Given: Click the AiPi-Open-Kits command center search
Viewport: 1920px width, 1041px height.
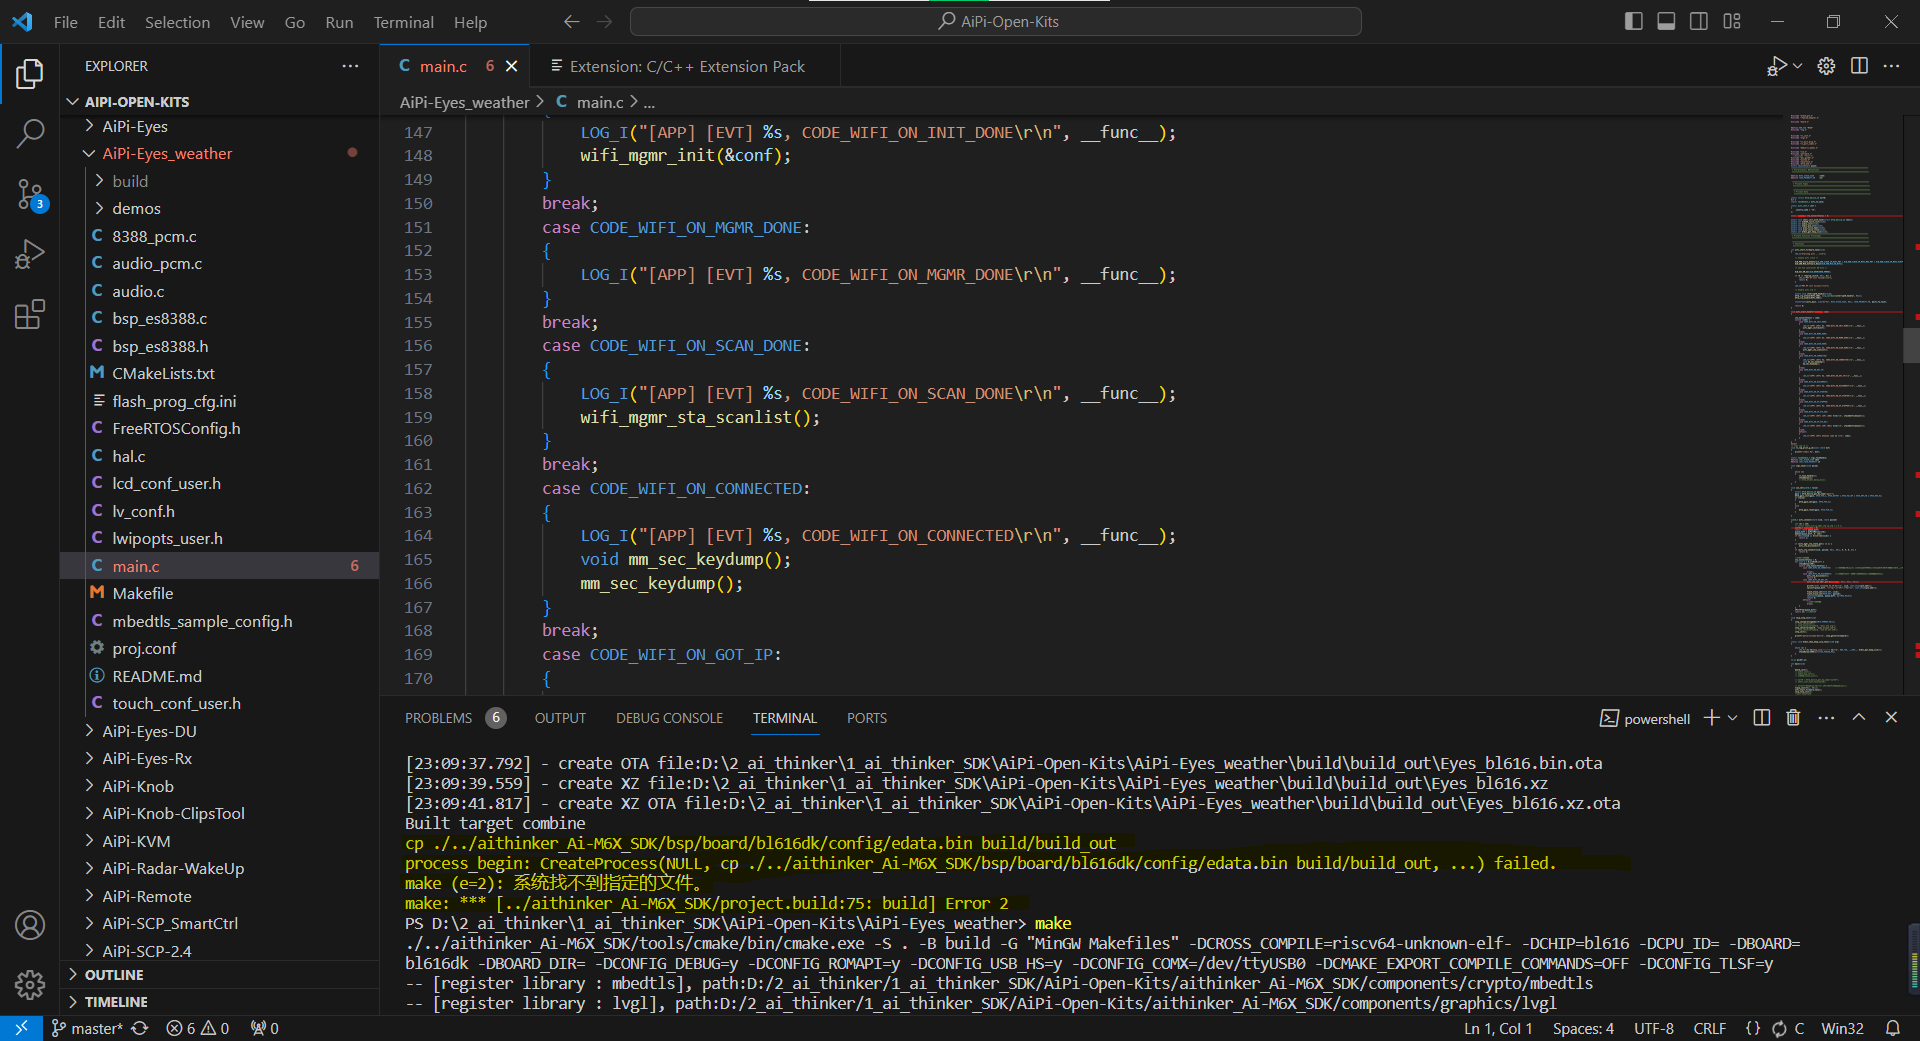Looking at the screenshot, I should pos(996,21).
